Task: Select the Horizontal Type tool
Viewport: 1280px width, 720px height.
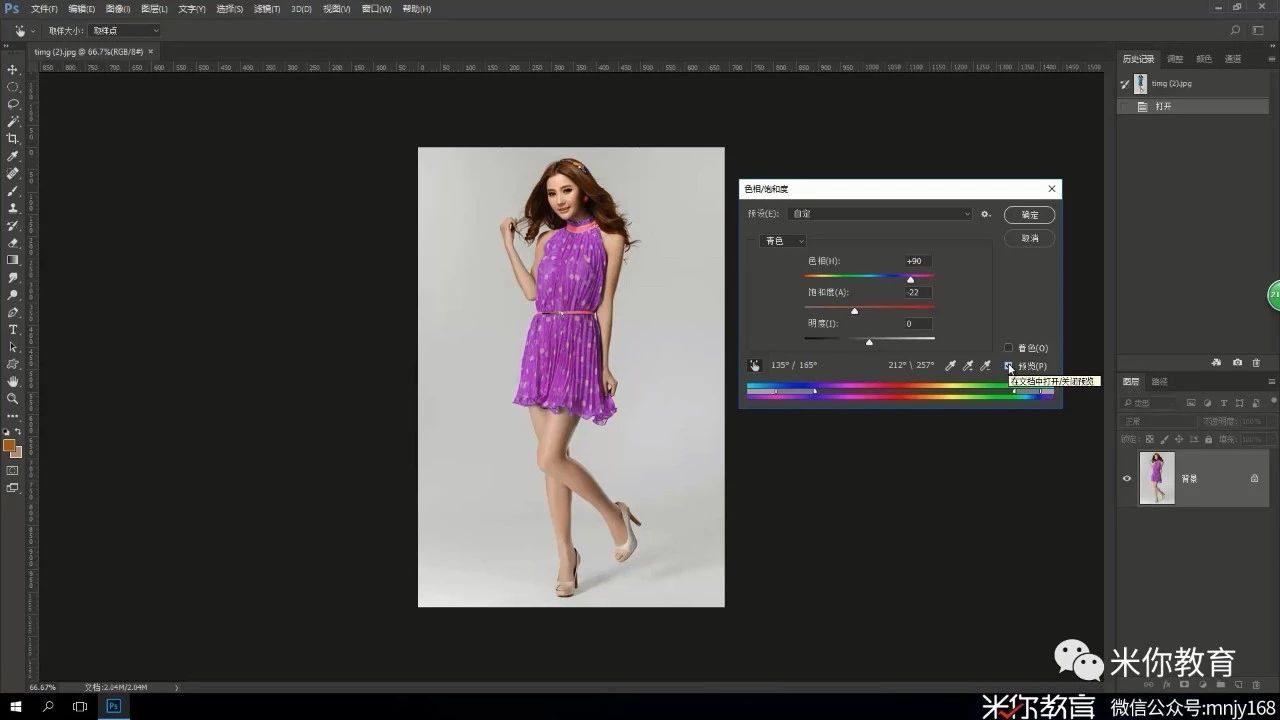Action: (13, 329)
